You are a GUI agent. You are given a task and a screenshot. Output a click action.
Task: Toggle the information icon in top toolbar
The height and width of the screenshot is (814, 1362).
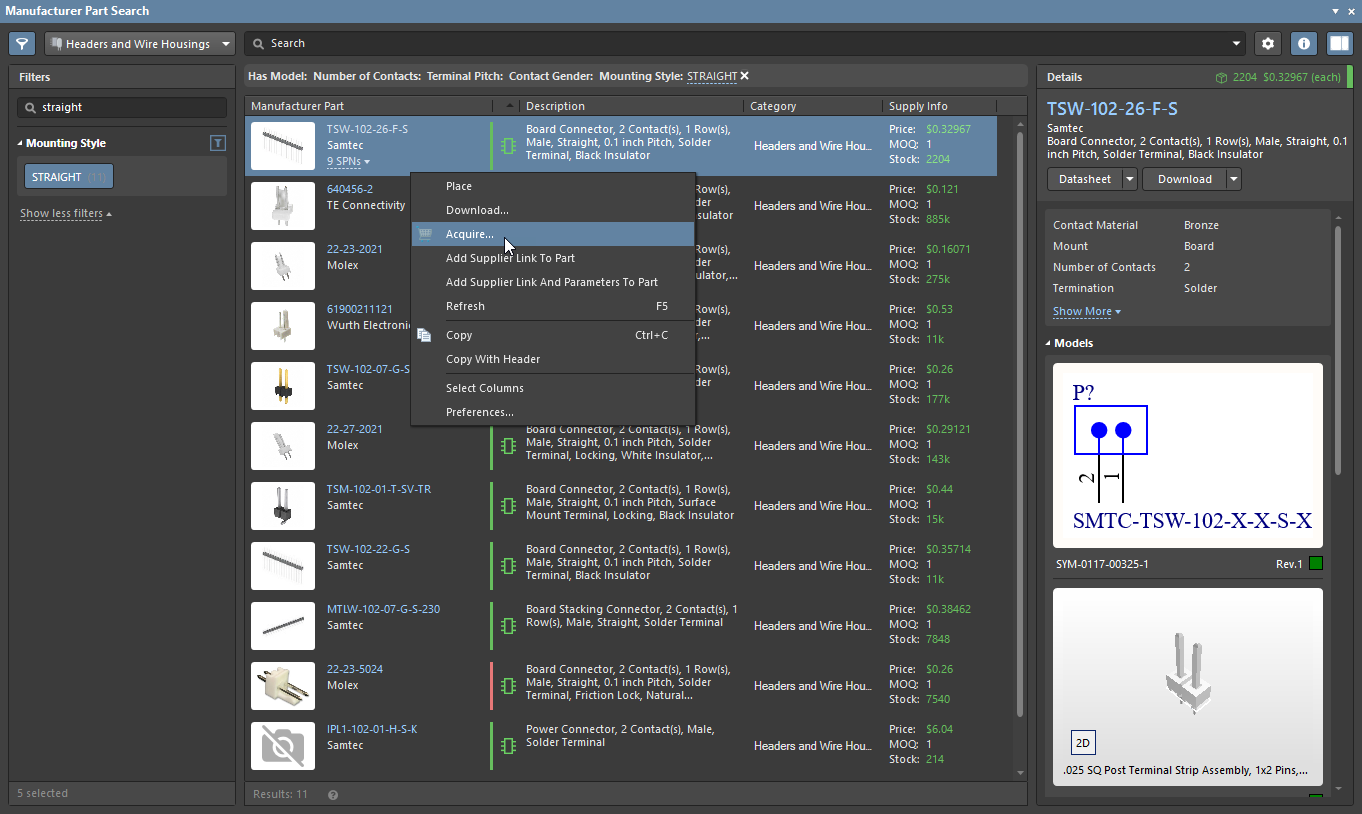(1303, 44)
